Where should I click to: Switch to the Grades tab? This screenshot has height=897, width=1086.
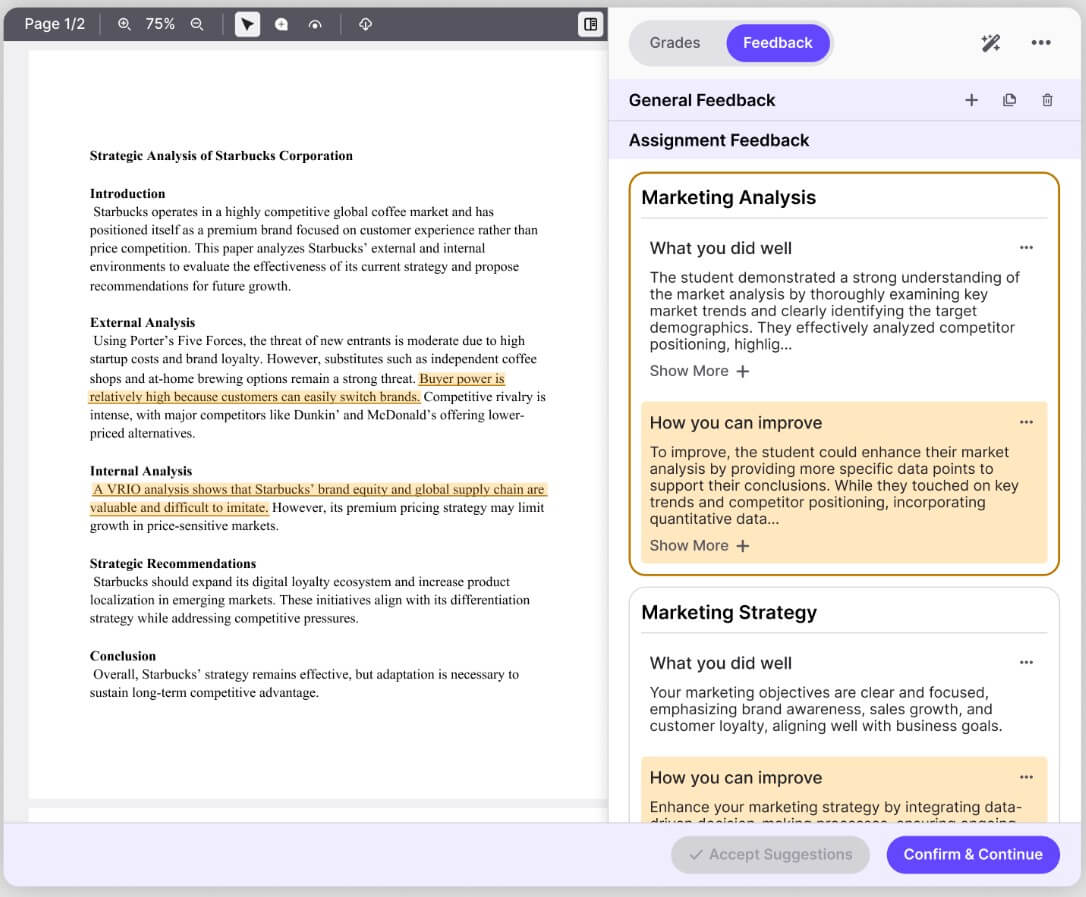click(675, 43)
